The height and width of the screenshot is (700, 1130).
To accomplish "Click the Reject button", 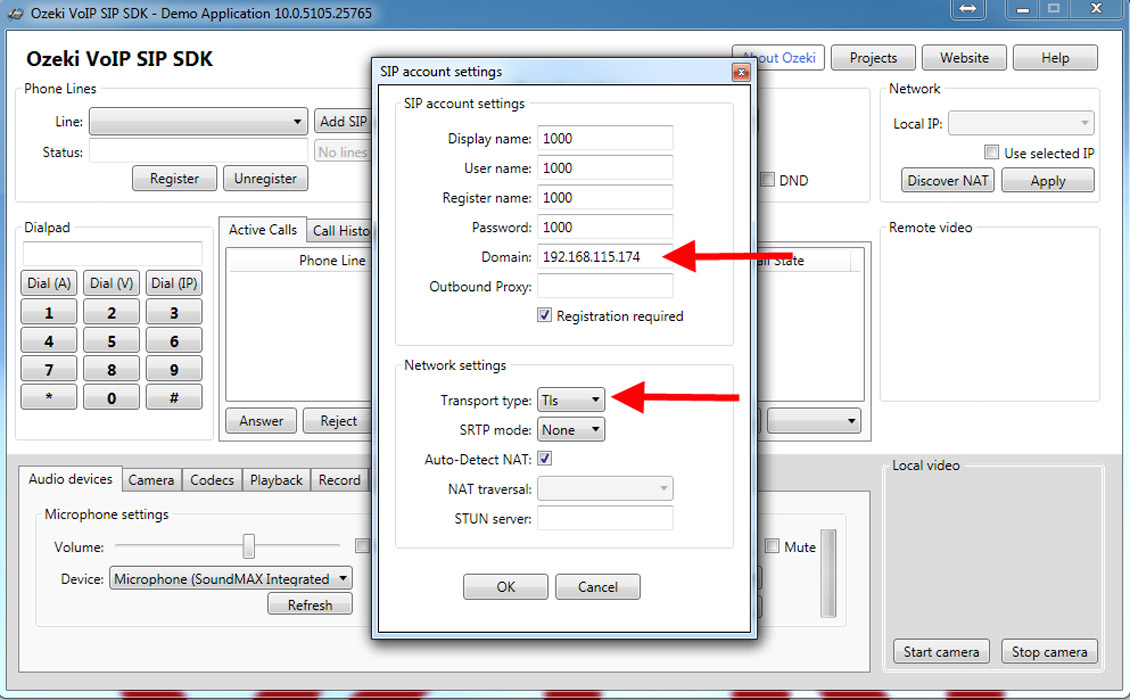I will click(338, 420).
